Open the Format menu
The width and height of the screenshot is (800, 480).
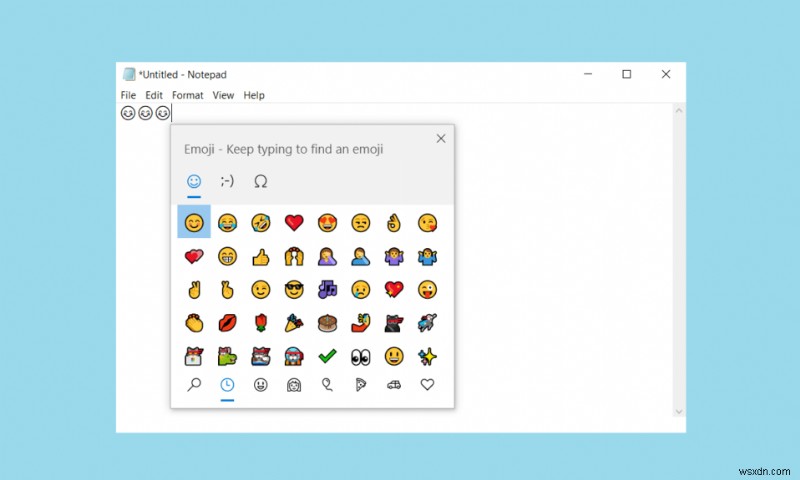coord(187,95)
